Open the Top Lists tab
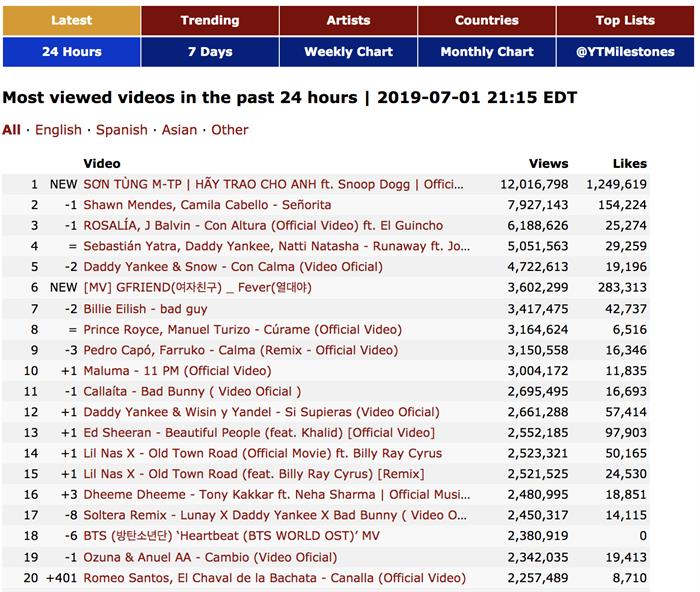Screen dimensions: 700x592 point(625,20)
